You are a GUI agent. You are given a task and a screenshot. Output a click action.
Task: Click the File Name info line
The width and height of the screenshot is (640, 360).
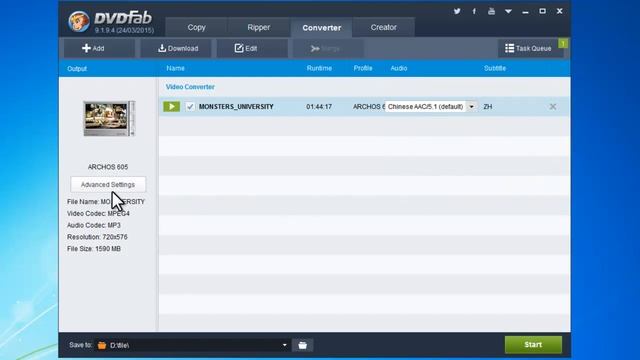point(106,202)
